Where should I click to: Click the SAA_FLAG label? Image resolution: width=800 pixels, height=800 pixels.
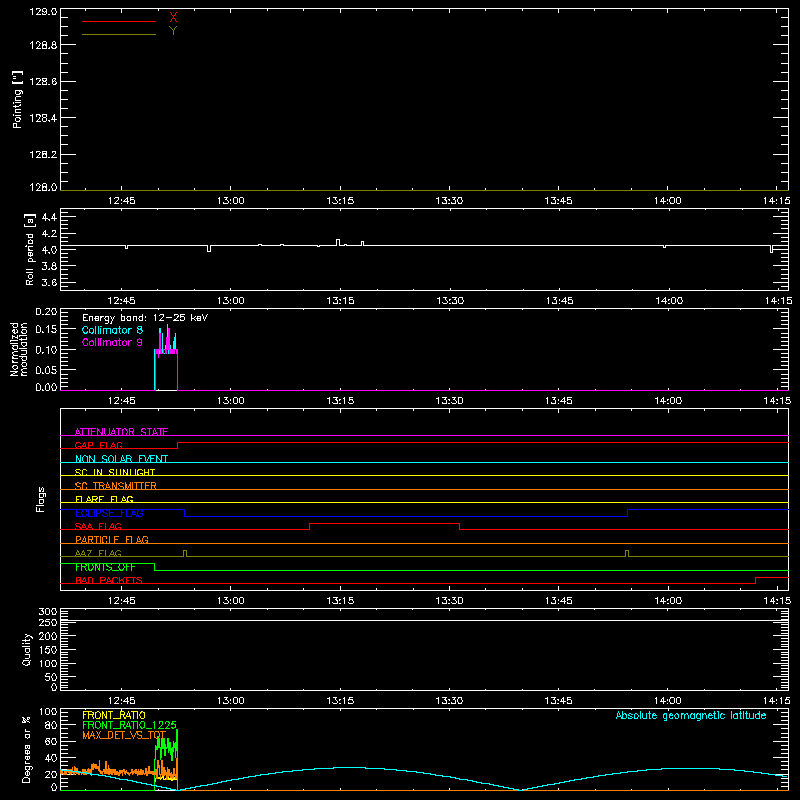[98, 526]
